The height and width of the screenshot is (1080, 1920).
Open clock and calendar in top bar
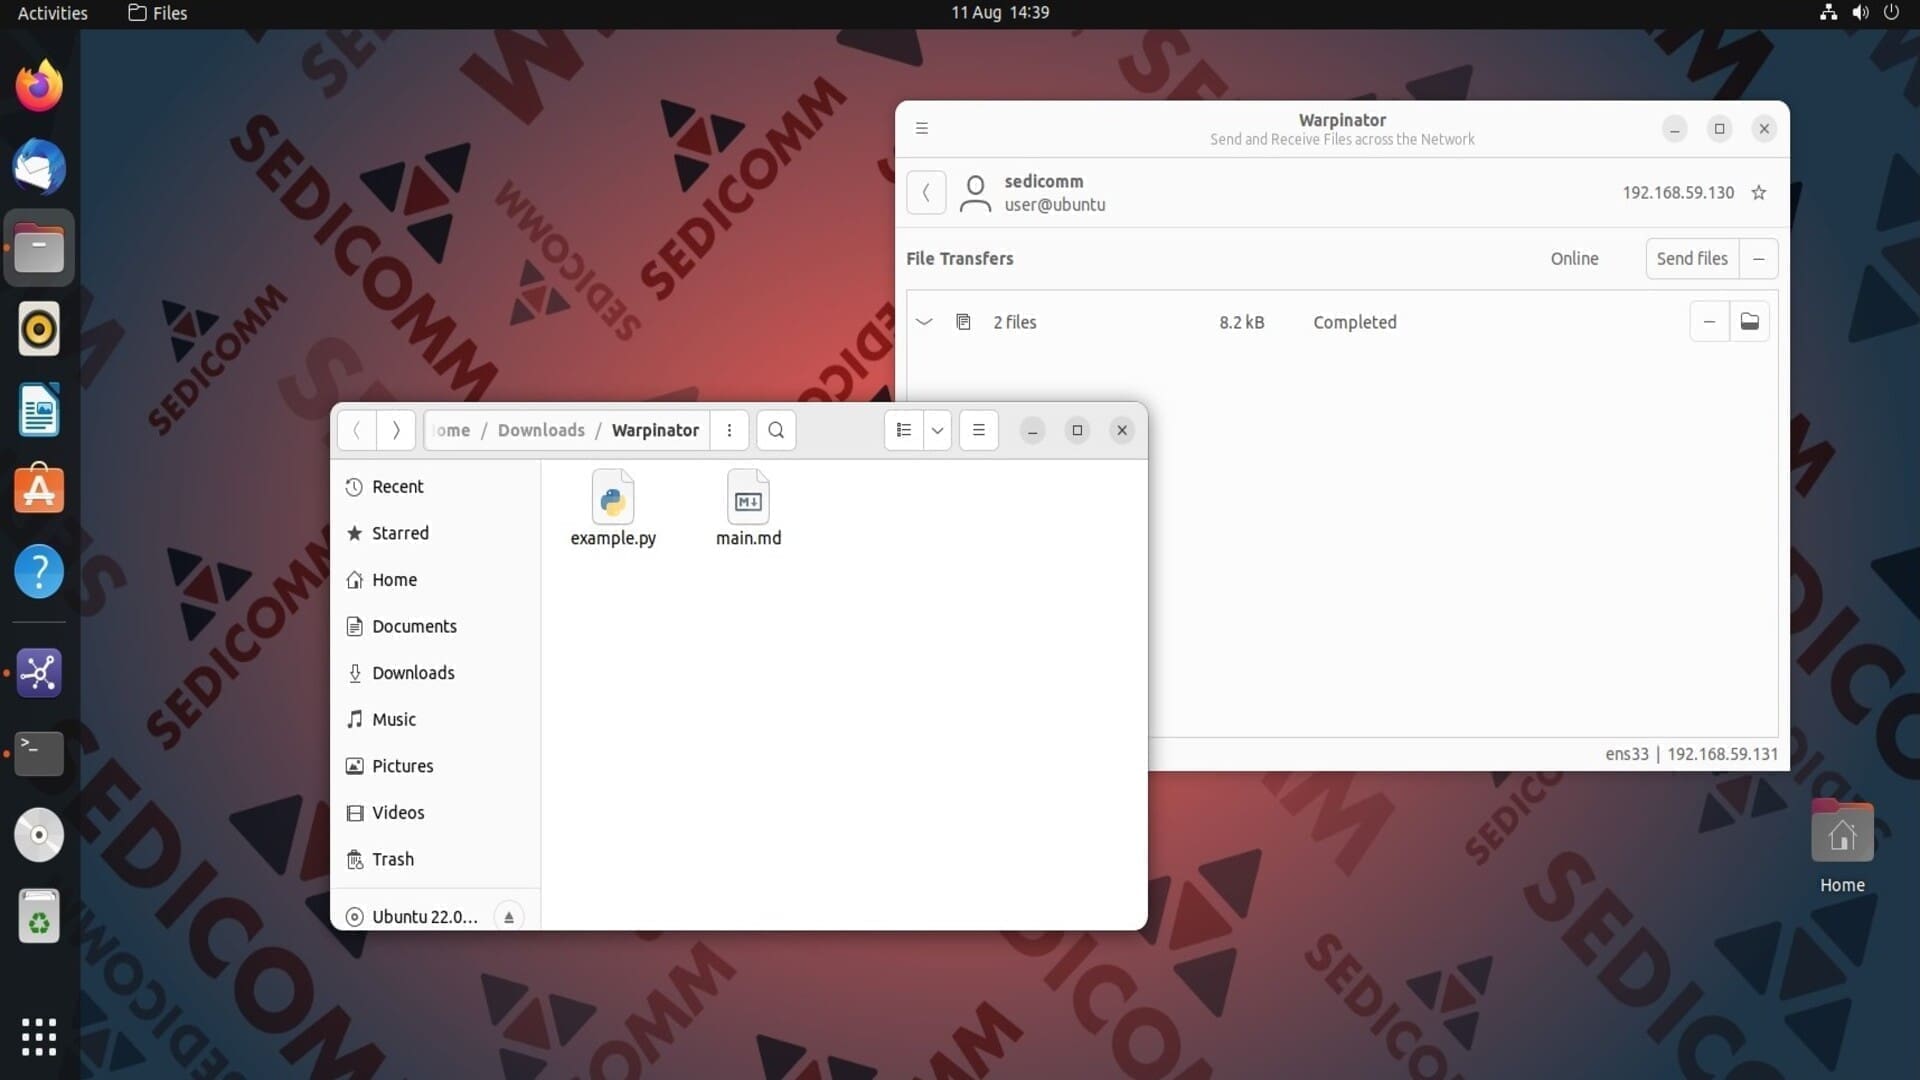tap(999, 13)
